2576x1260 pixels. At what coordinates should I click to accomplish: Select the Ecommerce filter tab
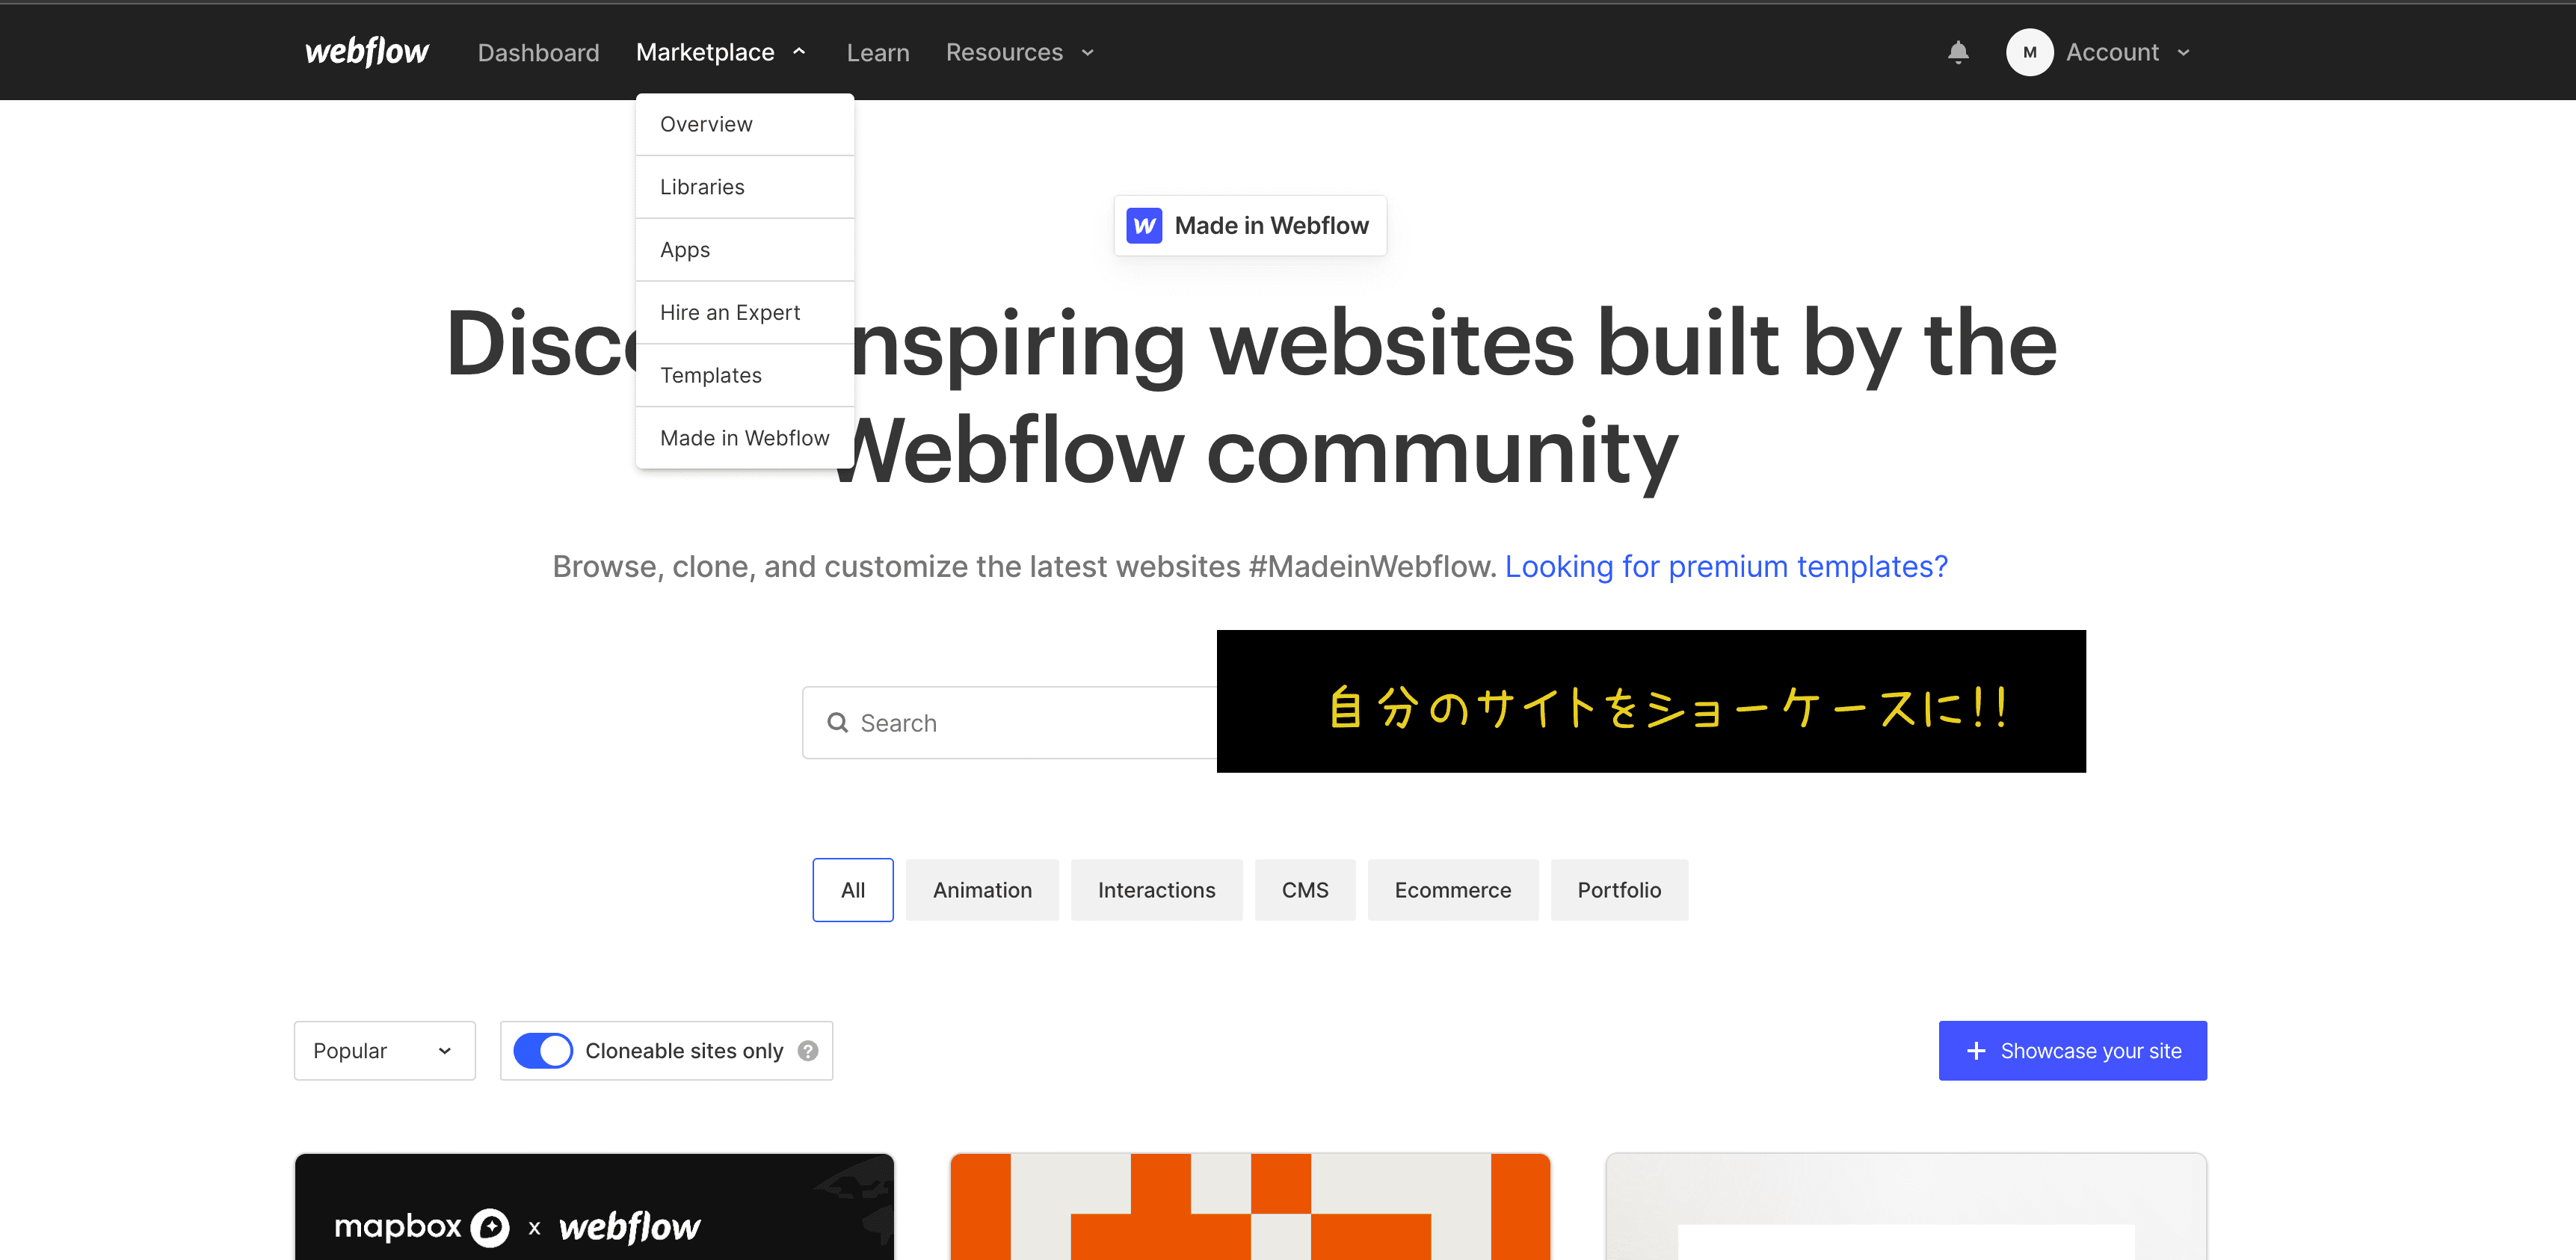1452,889
